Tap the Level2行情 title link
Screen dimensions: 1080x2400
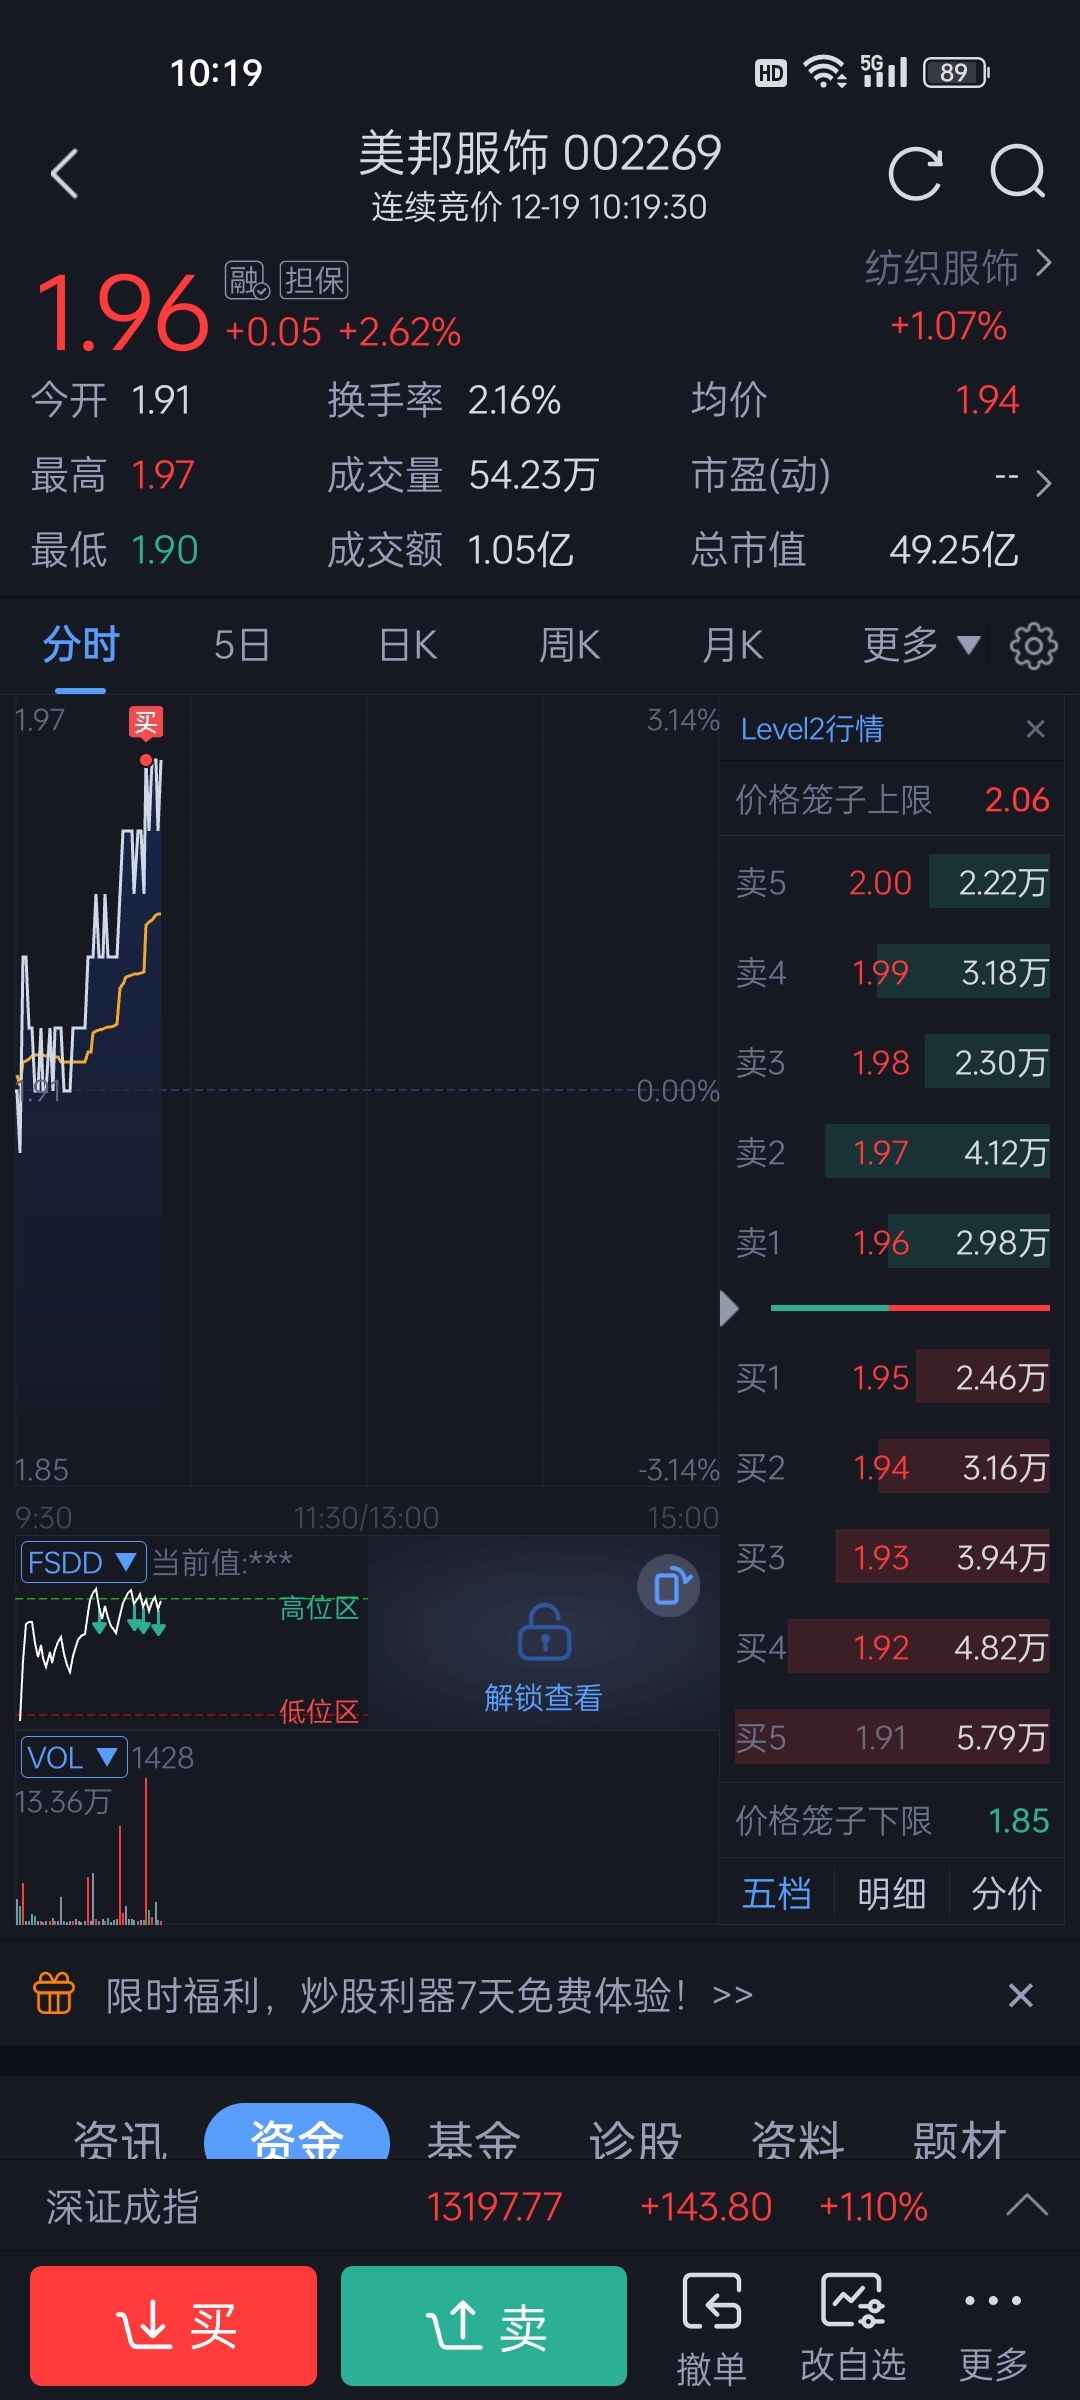tap(812, 729)
